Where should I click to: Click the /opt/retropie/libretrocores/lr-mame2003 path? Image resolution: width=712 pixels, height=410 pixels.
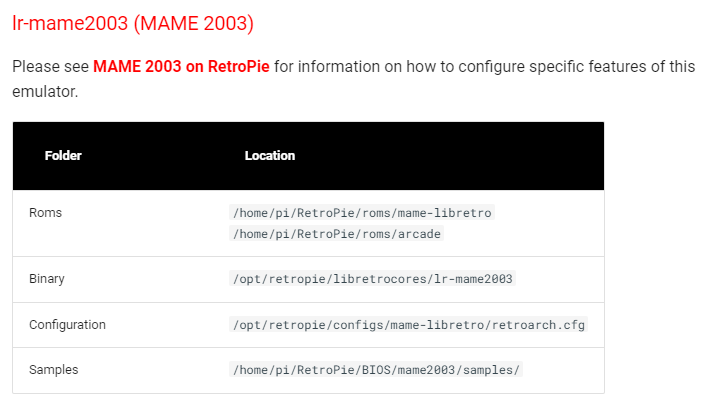point(372,279)
